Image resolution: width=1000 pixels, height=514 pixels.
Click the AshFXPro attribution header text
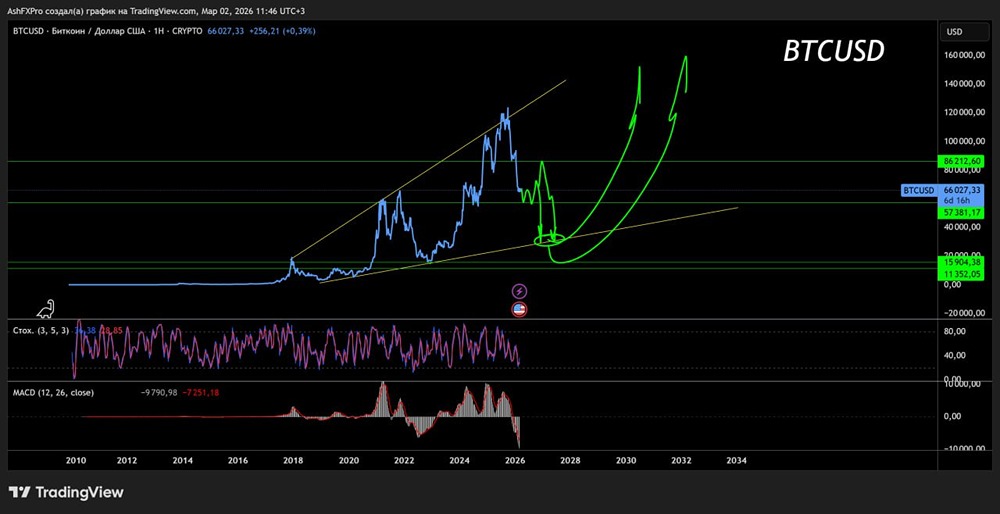click(157, 11)
